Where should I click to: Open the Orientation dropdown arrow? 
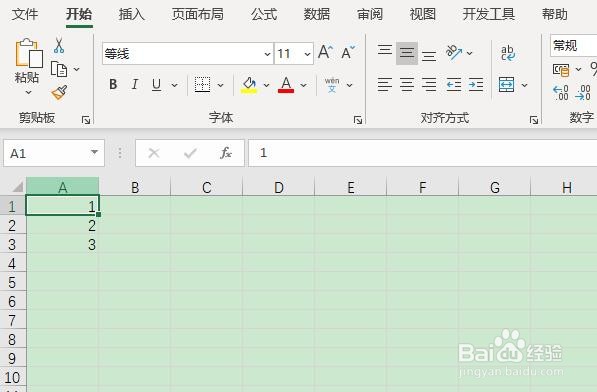pyautogui.click(x=469, y=53)
